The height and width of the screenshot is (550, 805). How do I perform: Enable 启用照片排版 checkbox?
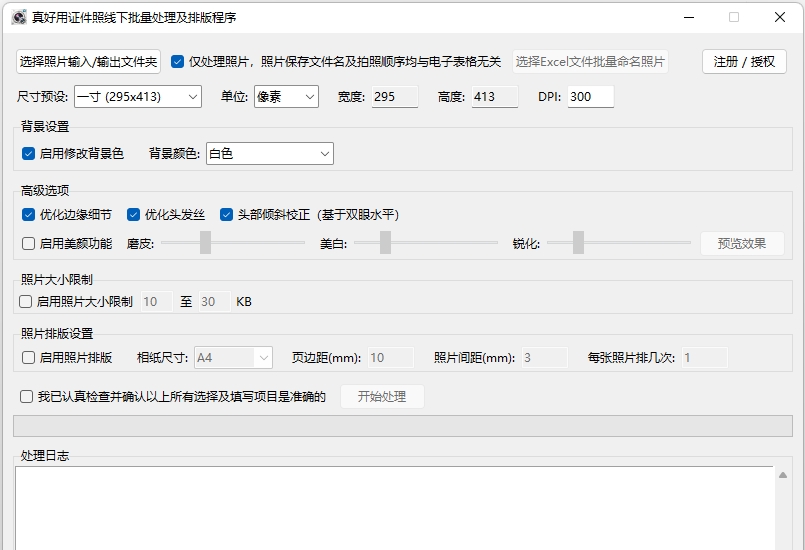coord(28,357)
